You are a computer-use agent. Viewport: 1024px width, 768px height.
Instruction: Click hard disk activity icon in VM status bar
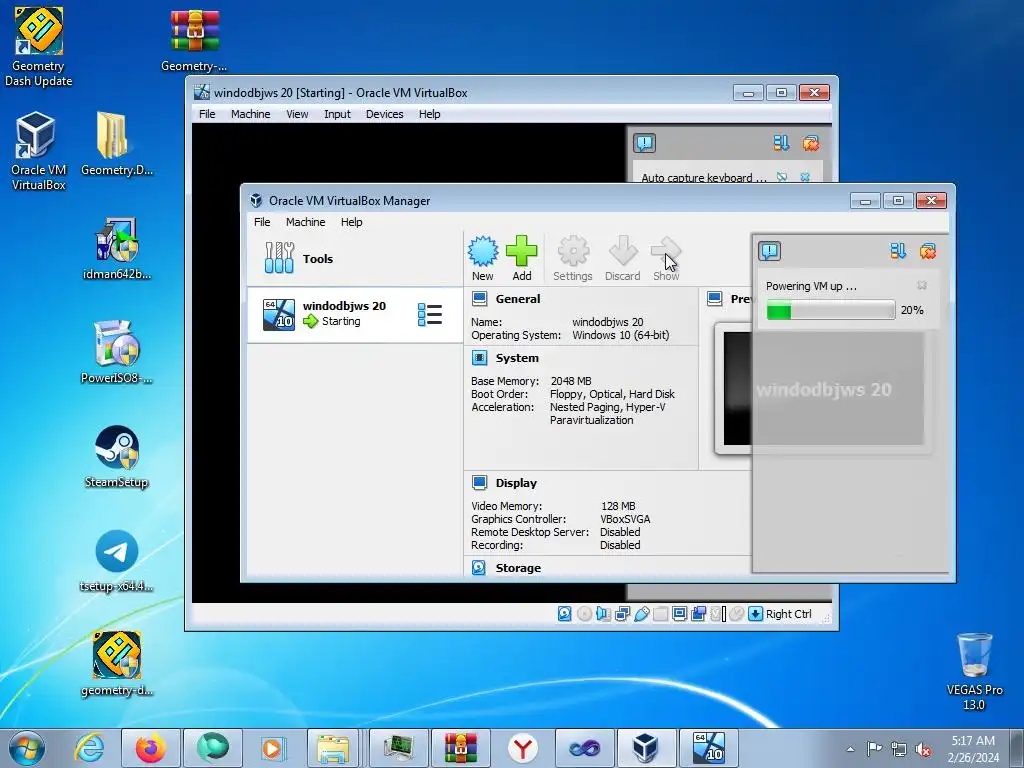coord(565,614)
